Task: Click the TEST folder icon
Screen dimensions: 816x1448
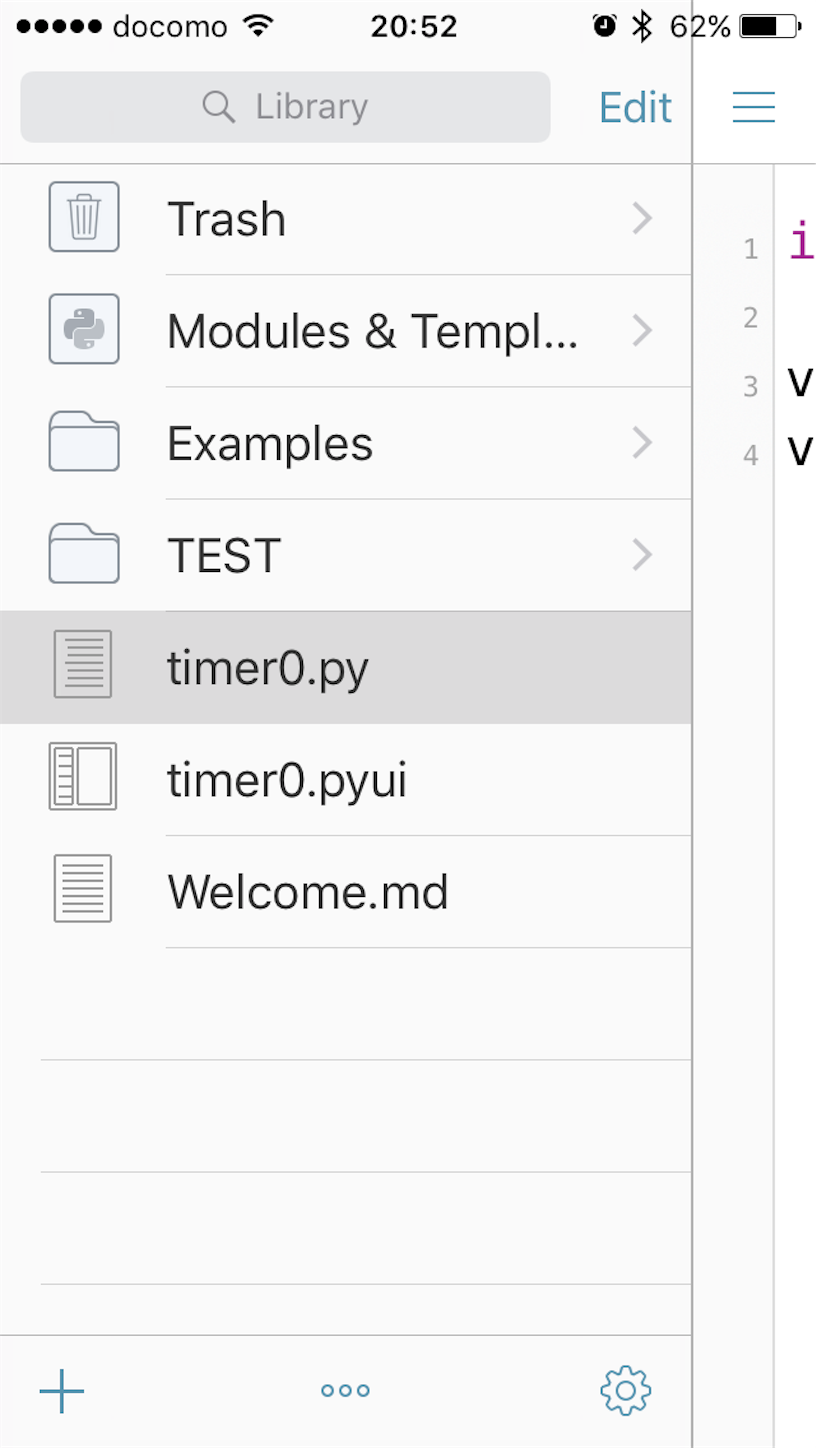Action: tap(84, 554)
